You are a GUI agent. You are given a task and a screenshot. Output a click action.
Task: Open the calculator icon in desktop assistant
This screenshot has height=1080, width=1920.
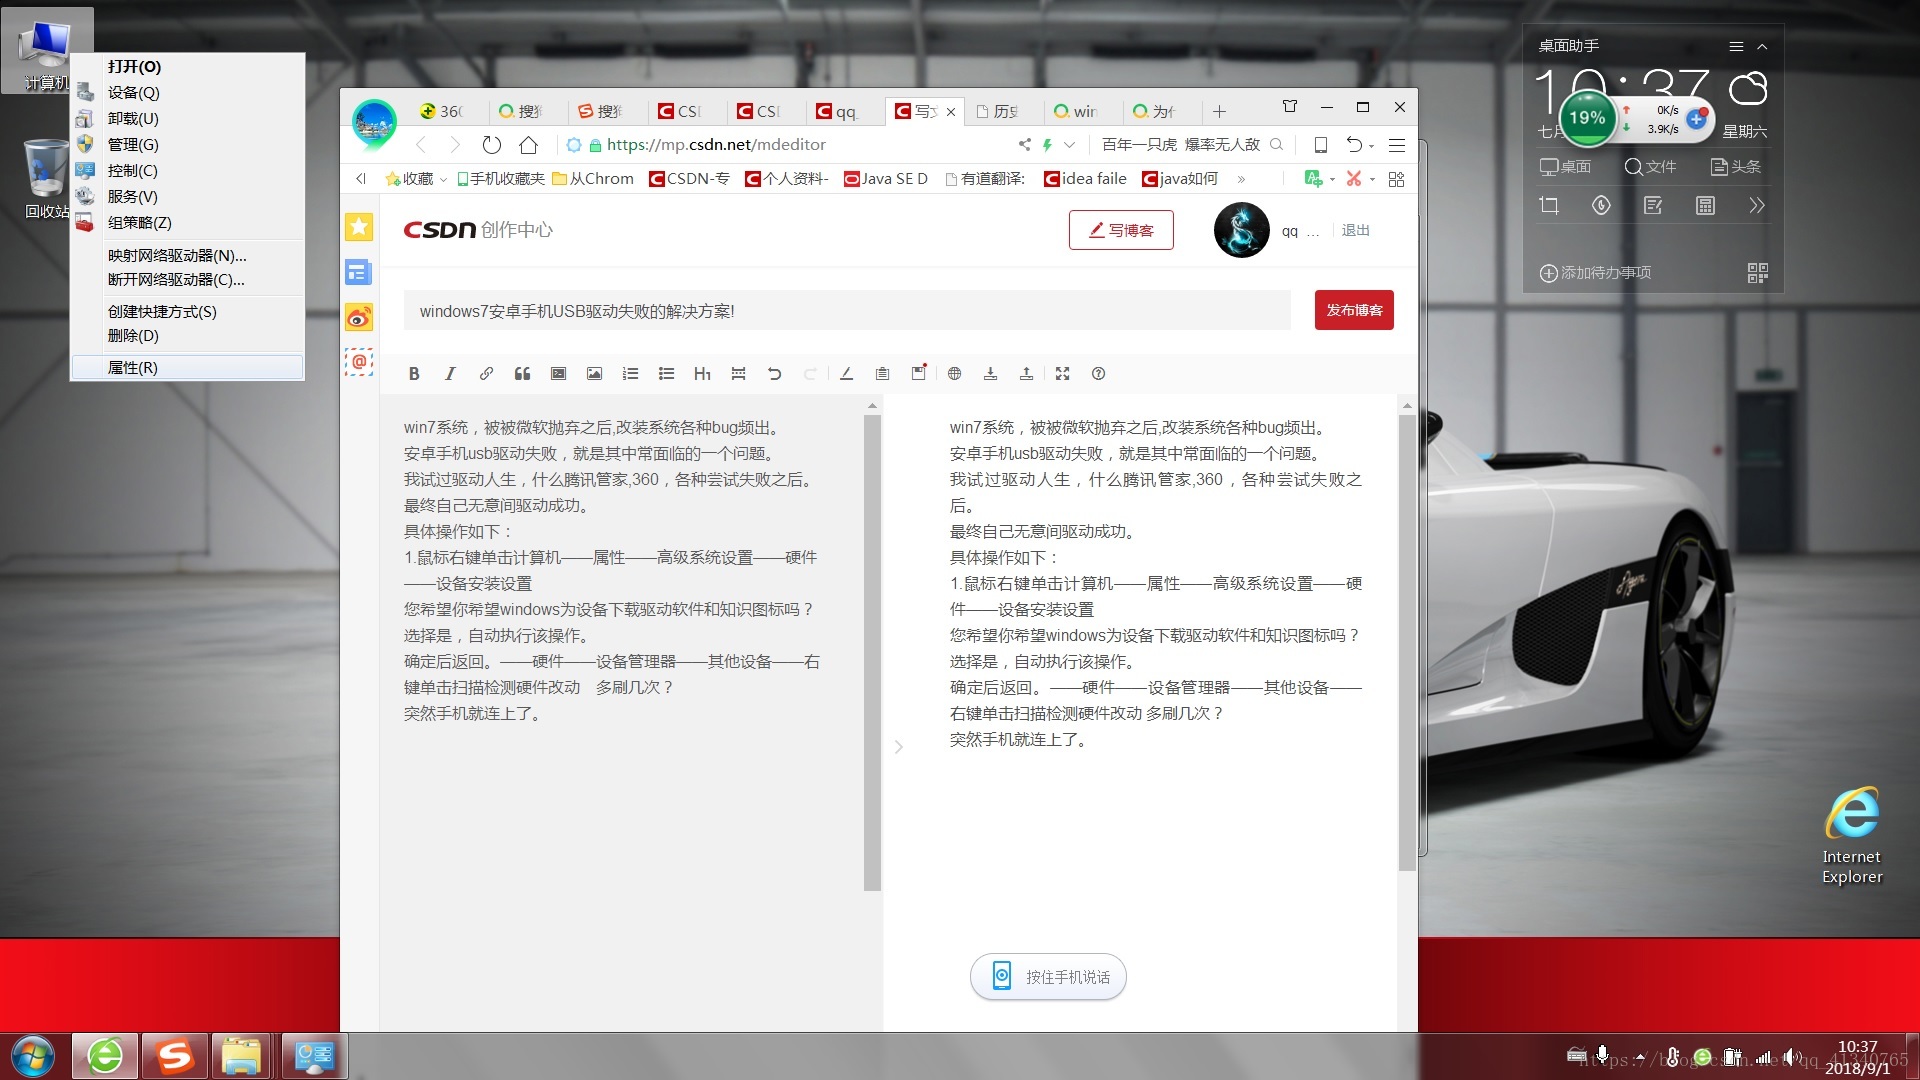click(1705, 206)
